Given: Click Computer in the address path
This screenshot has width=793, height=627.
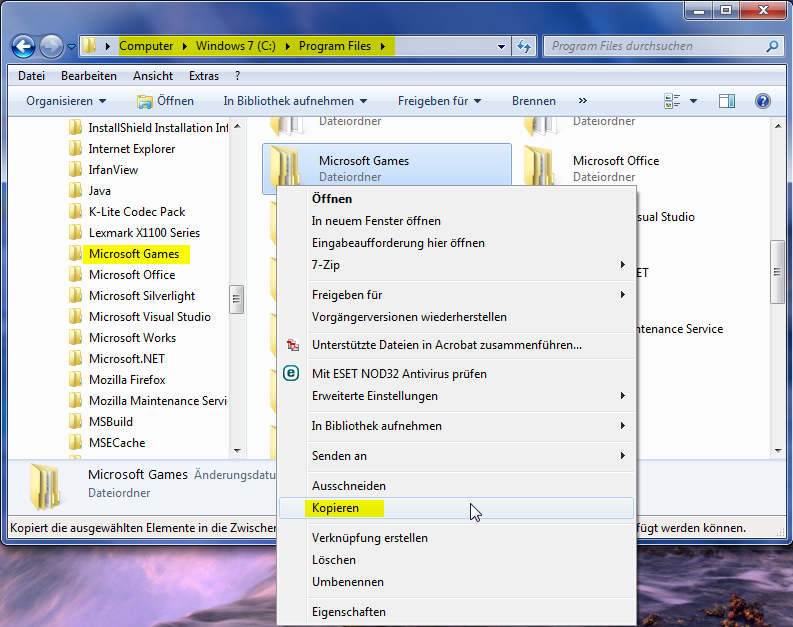Looking at the screenshot, I should pyautogui.click(x=146, y=46).
